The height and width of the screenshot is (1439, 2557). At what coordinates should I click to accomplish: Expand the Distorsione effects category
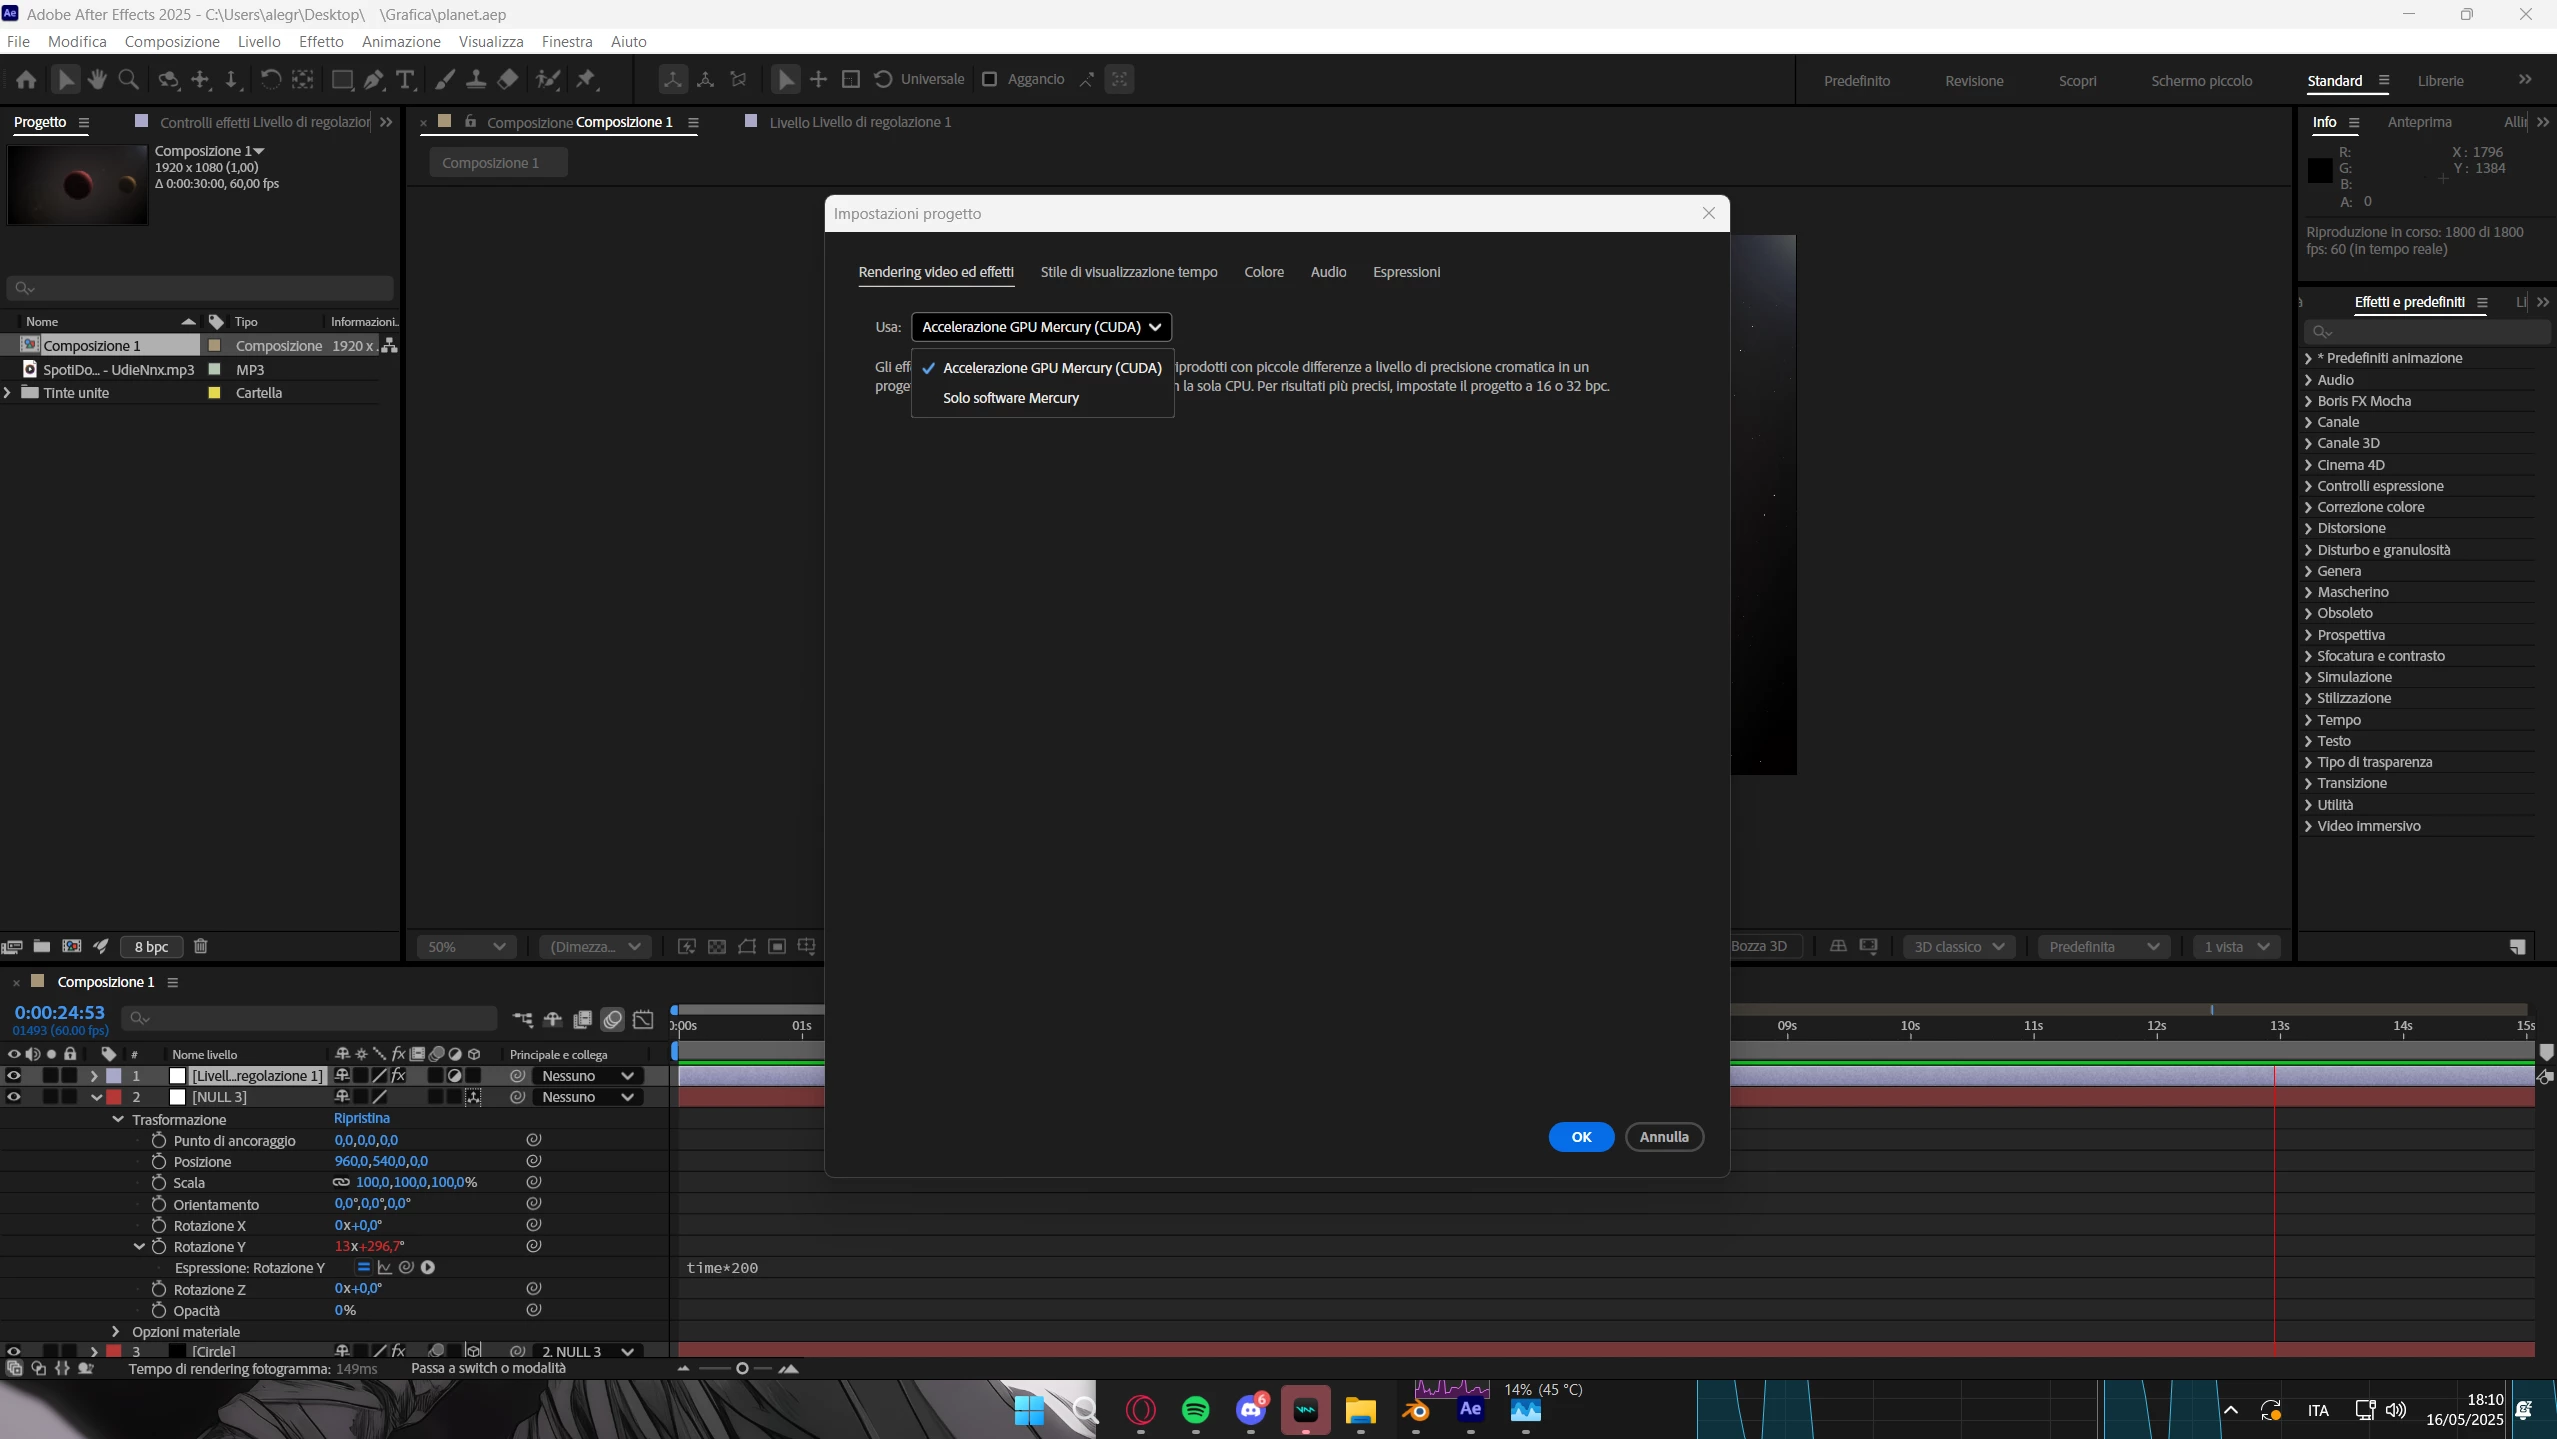click(2308, 528)
